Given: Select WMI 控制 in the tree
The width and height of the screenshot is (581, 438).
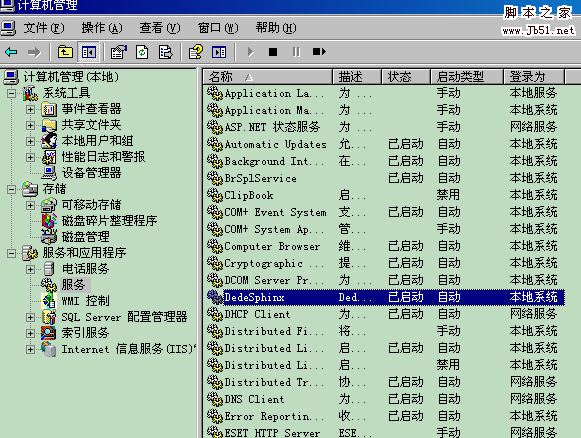Looking at the screenshot, I should pos(85,301).
